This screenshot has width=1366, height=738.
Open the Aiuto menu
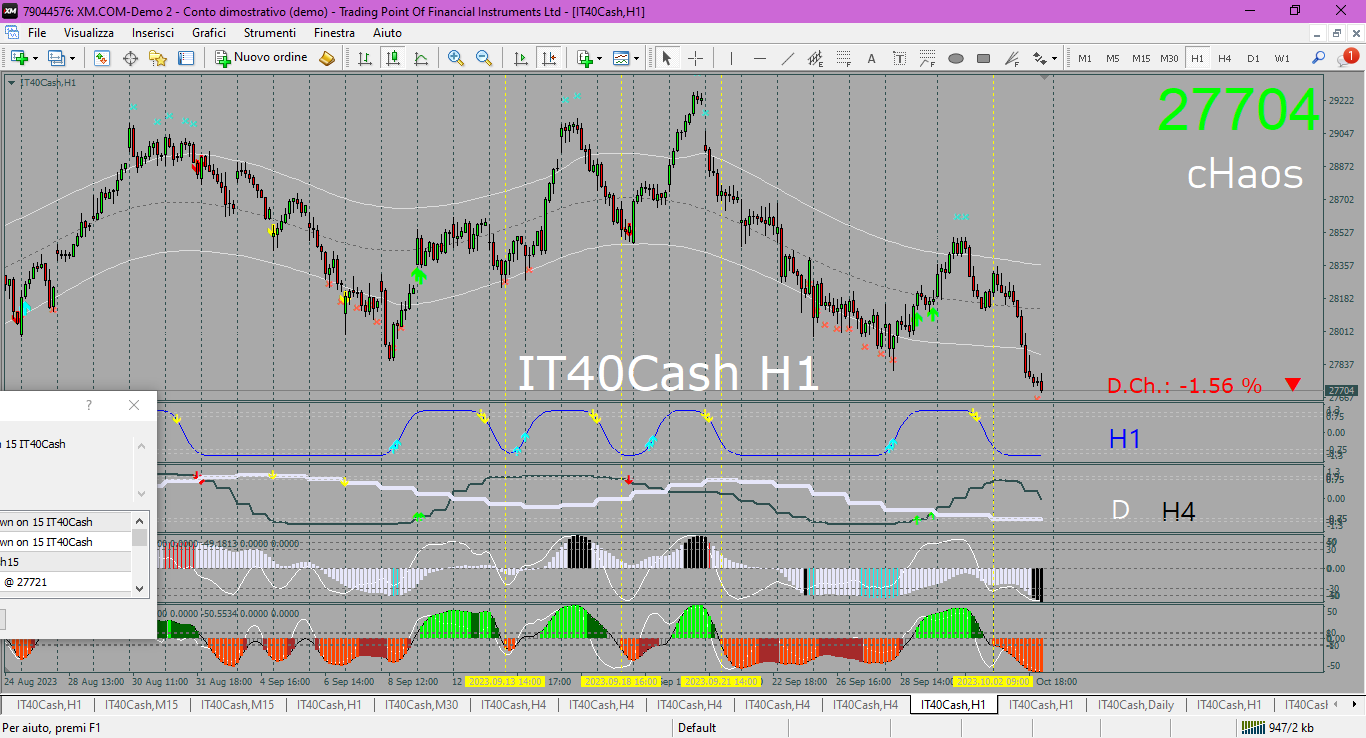(387, 33)
